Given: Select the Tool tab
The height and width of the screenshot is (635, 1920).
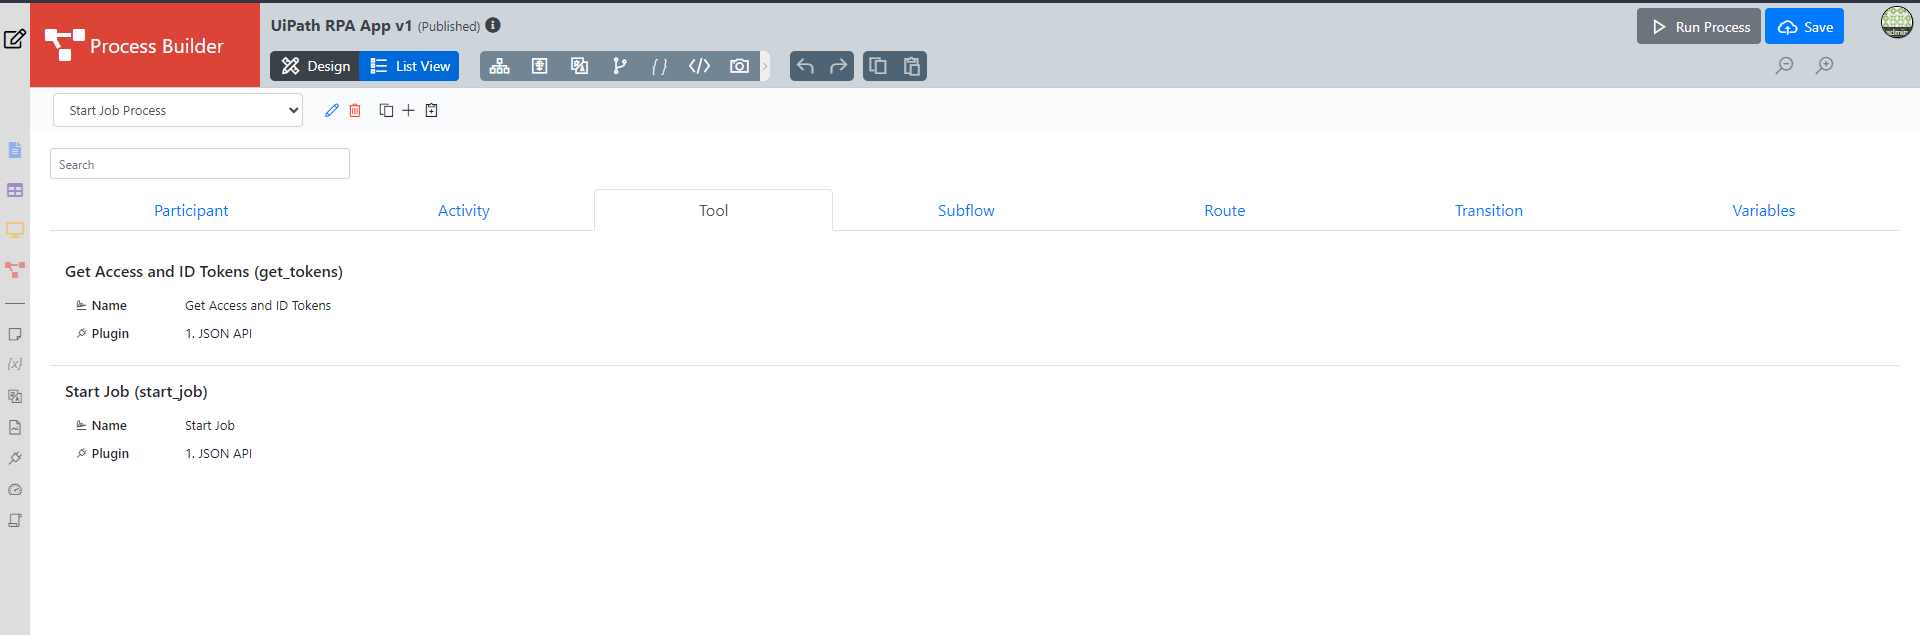Looking at the screenshot, I should [x=713, y=211].
